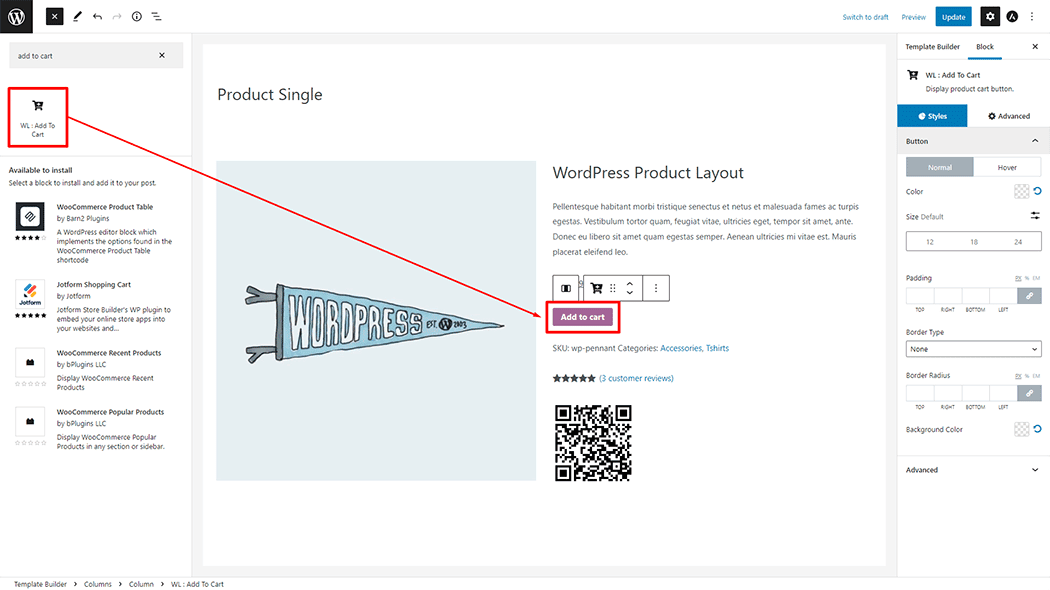Screen dimensions: 1050x590
Task: Click the WordPress logo icon
Action: coord(16,16)
